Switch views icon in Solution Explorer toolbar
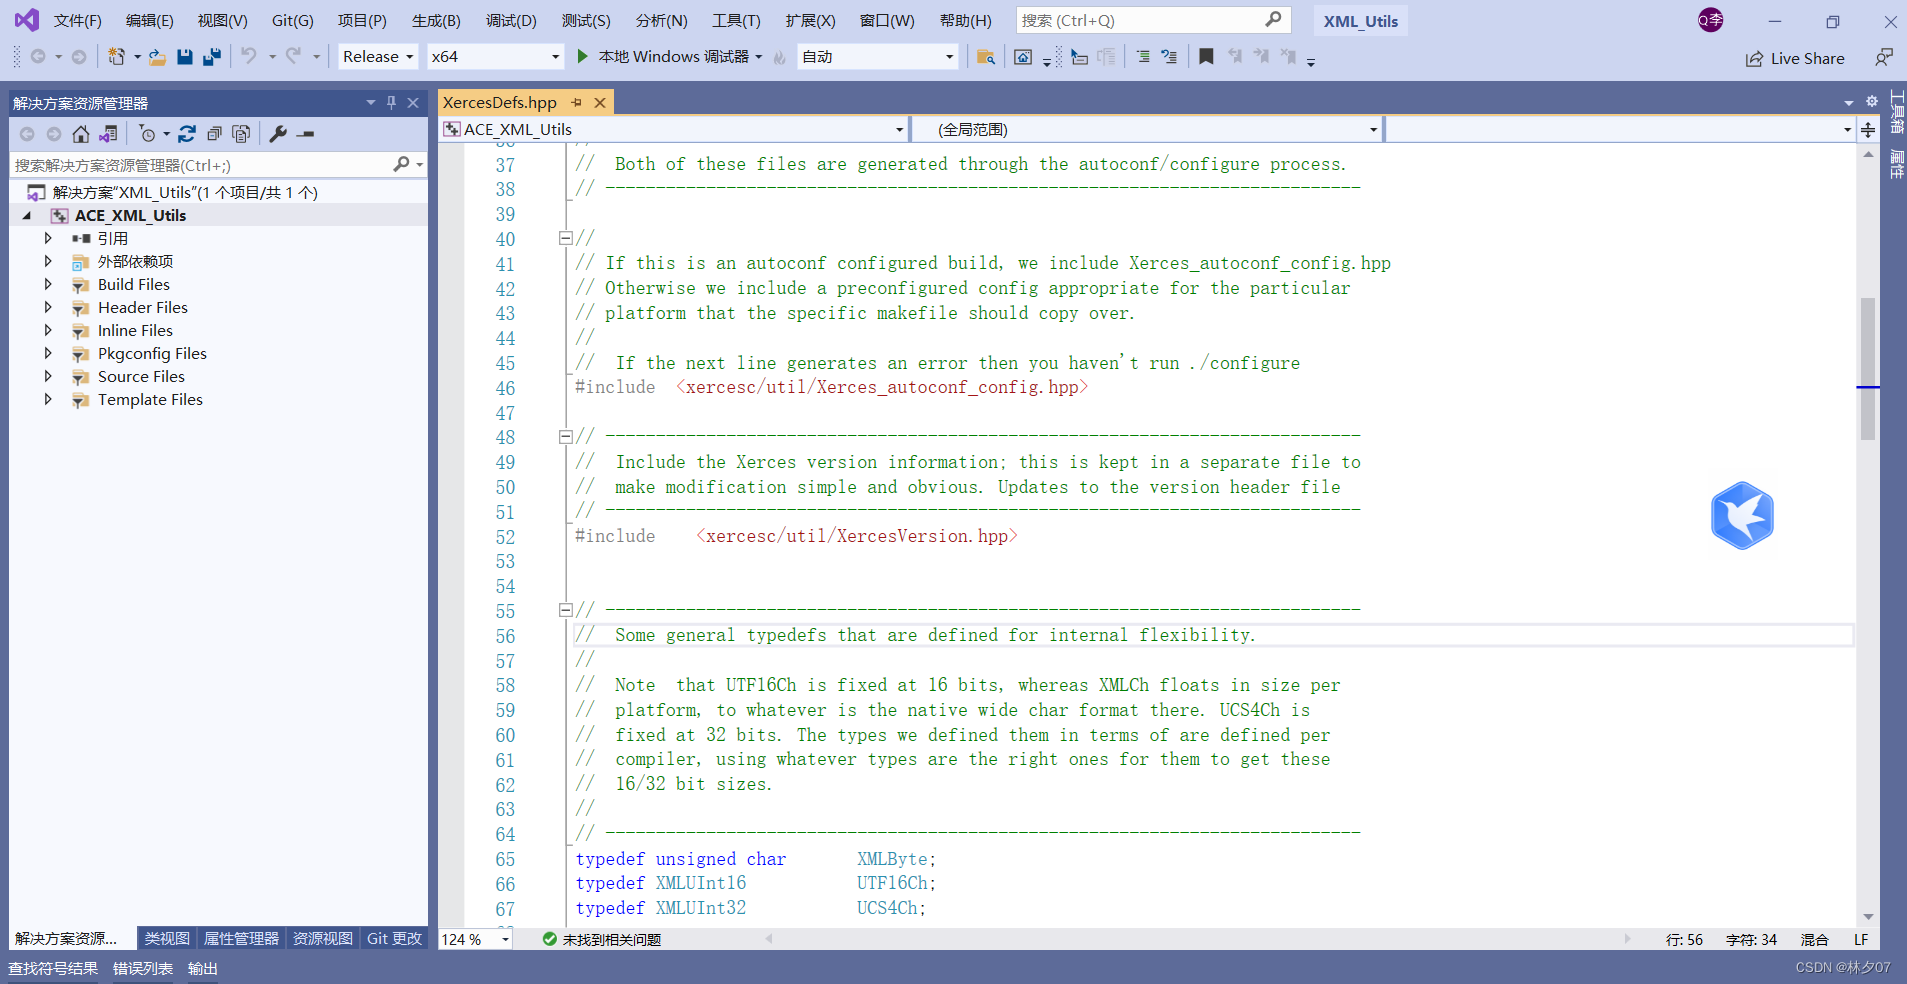 108,134
